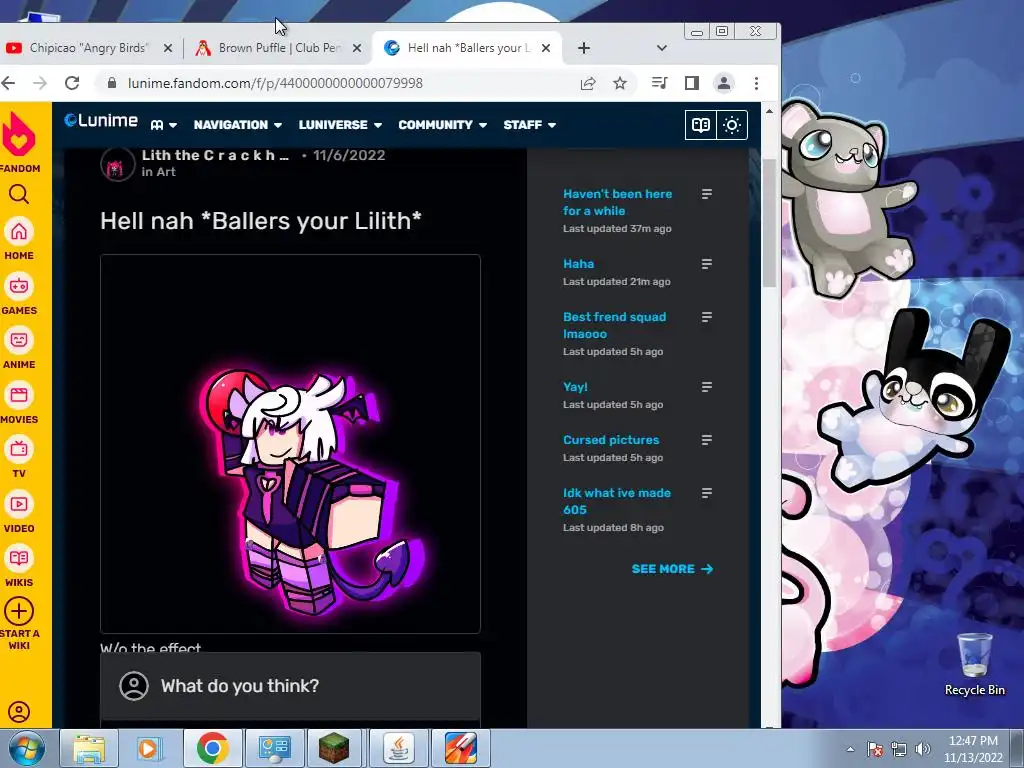Viewport: 1024px width, 768px height.
Task: Share this page icon in address bar
Action: [588, 83]
